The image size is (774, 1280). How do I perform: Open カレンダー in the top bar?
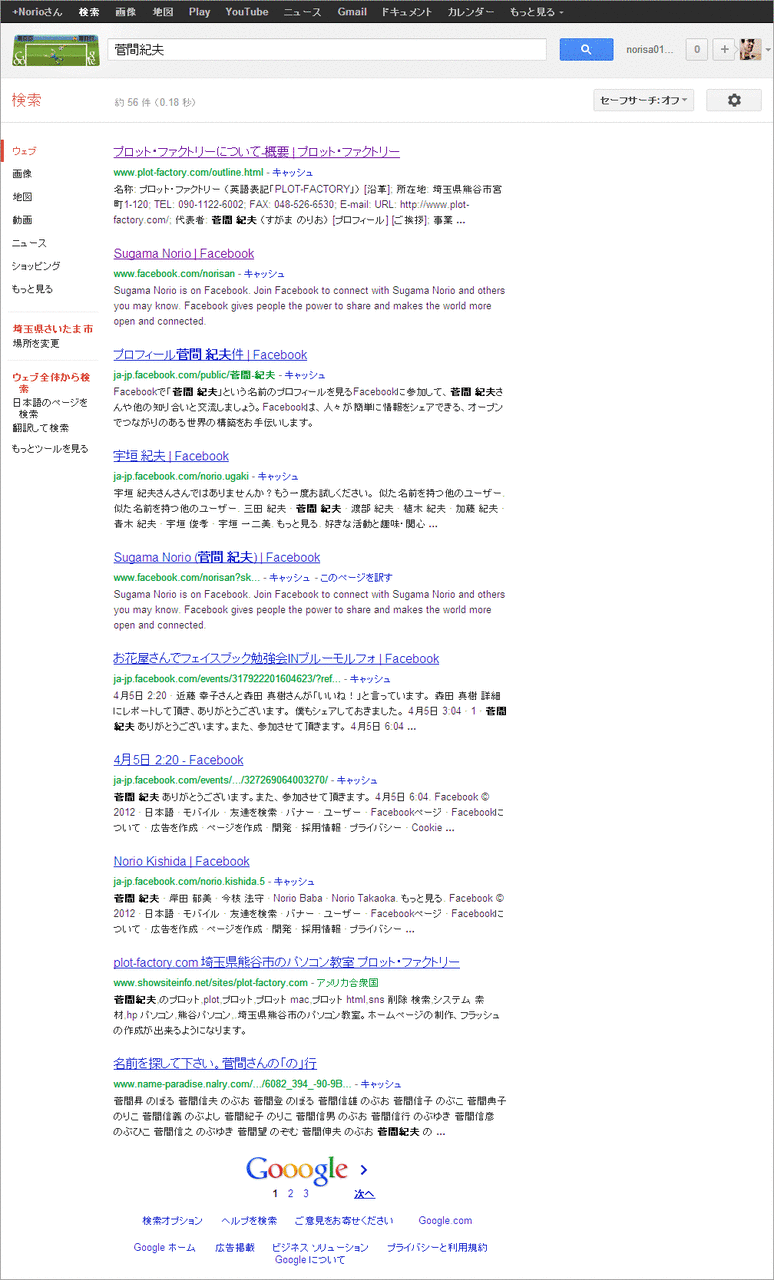tap(471, 12)
